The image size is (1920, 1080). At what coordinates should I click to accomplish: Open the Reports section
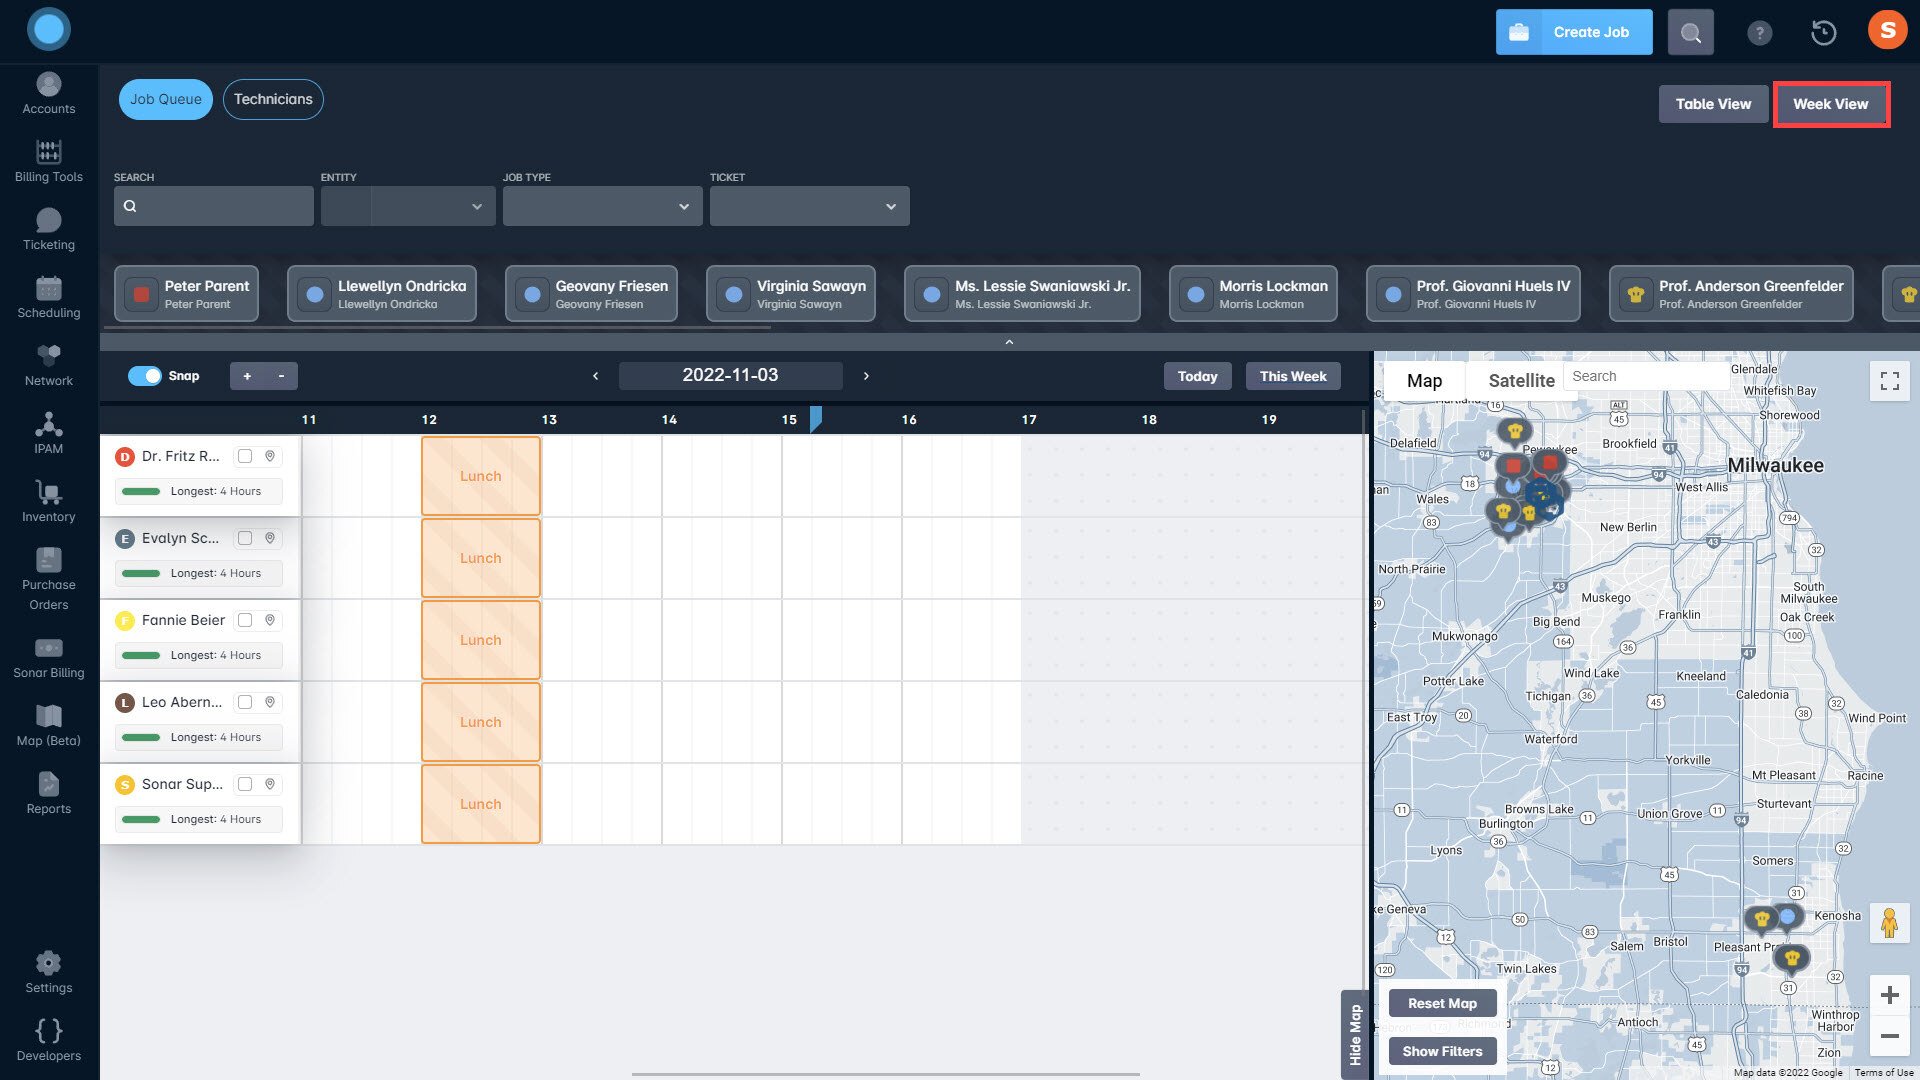pos(48,790)
